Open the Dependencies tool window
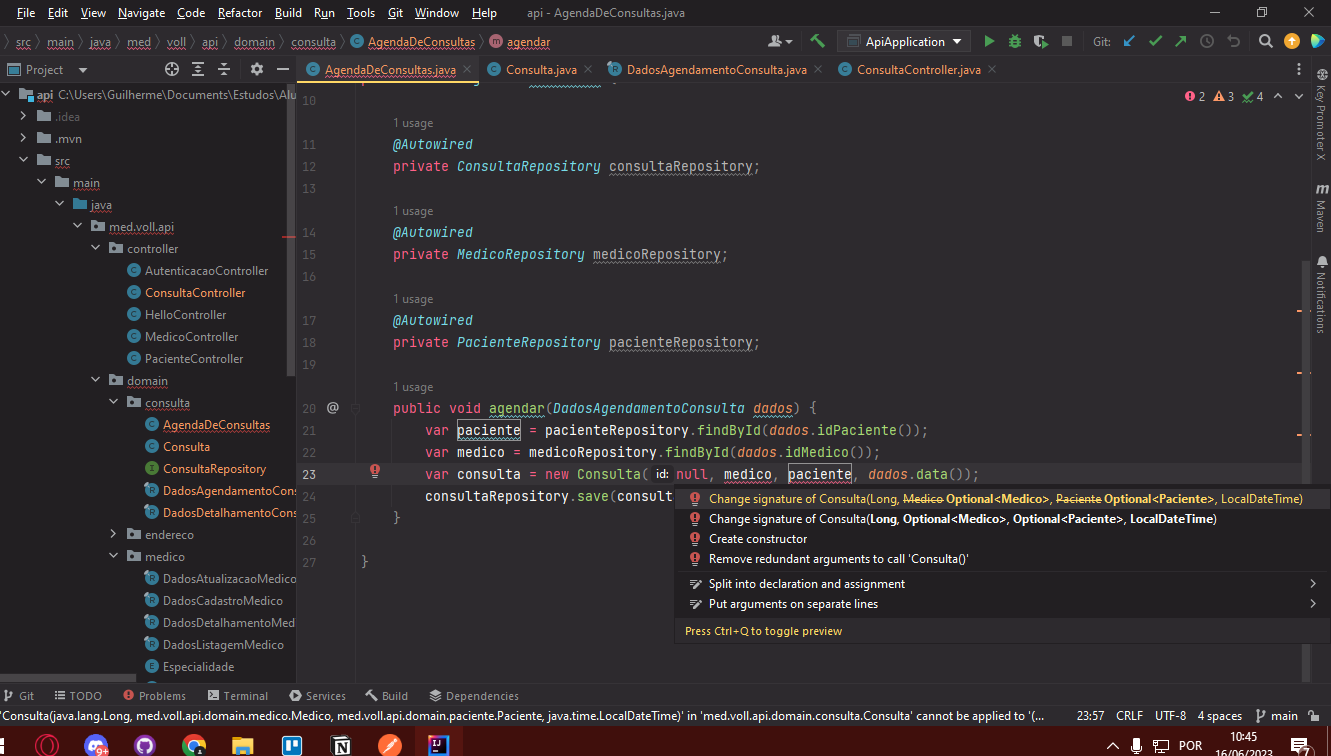1331x756 pixels. click(473, 696)
